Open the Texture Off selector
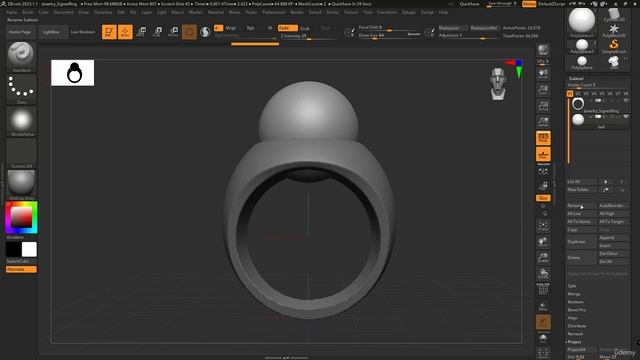The width and height of the screenshot is (640, 360). pyautogui.click(x=21, y=153)
